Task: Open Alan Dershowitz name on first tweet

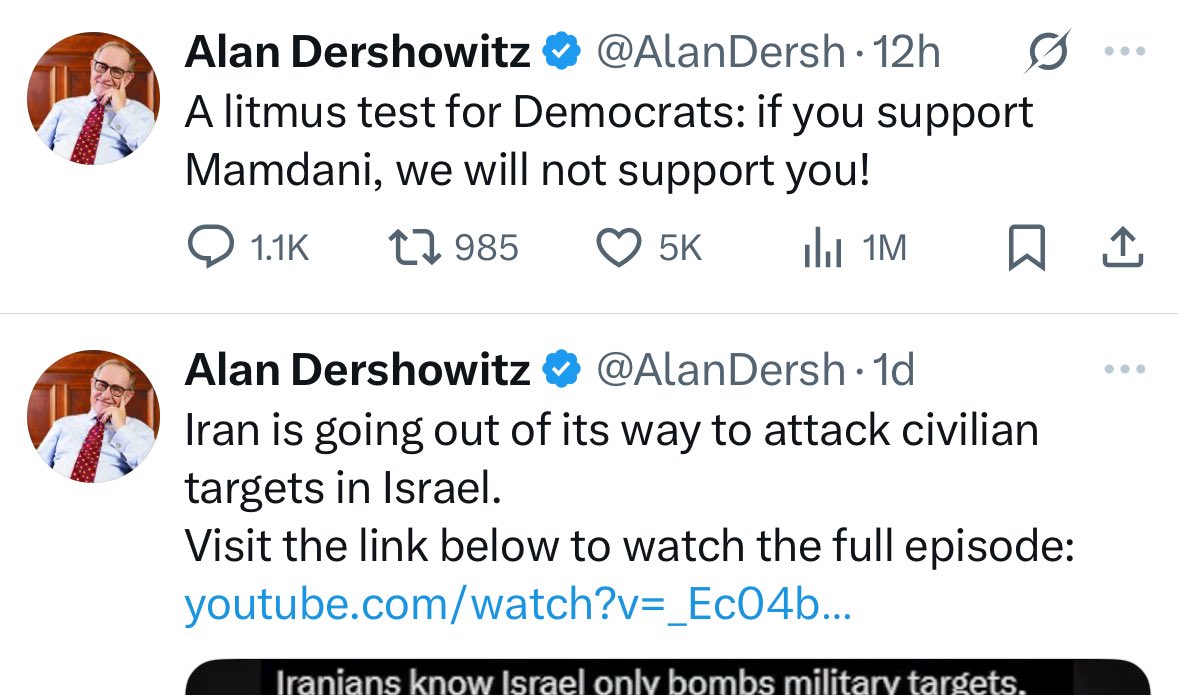Action: coord(358,52)
